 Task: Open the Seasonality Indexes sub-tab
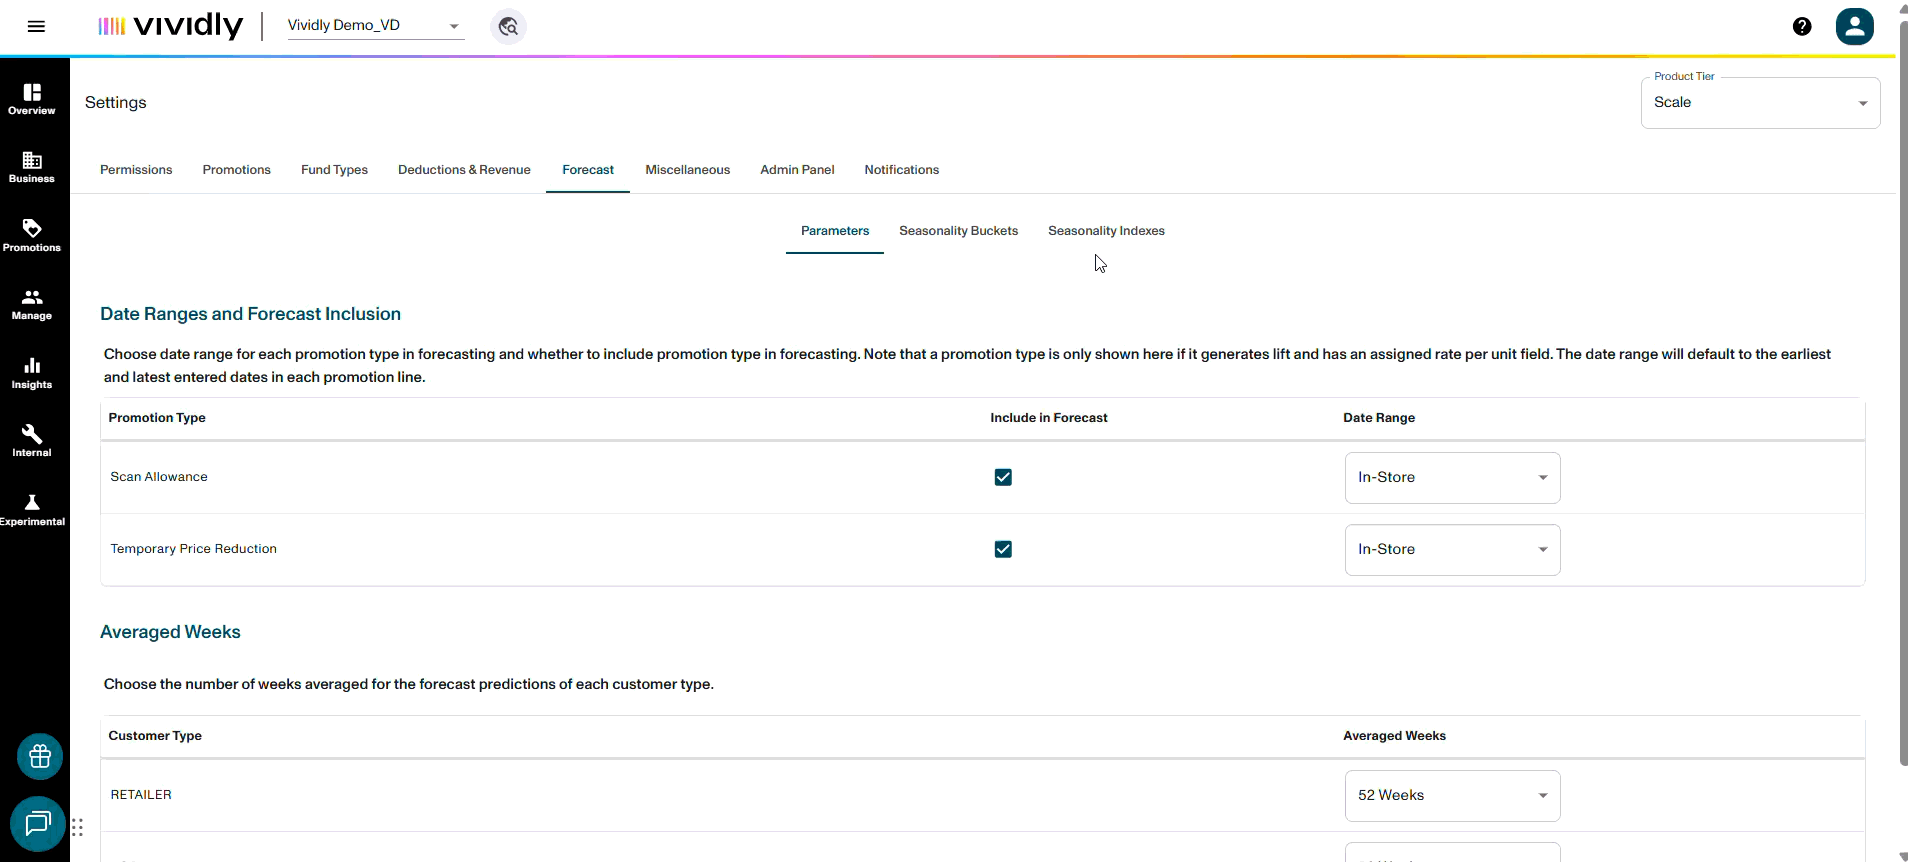click(x=1106, y=231)
